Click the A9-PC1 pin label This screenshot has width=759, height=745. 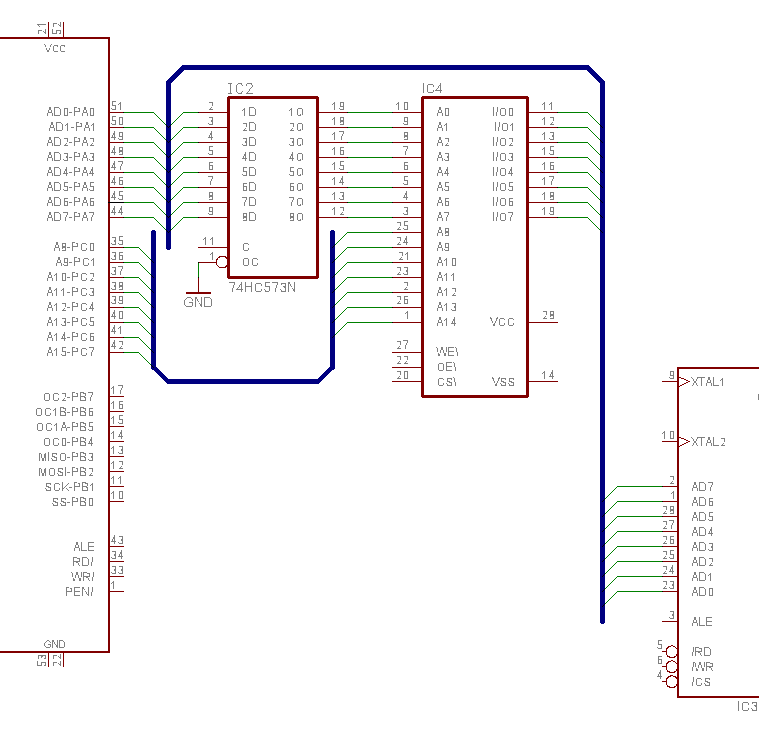click(x=75, y=262)
